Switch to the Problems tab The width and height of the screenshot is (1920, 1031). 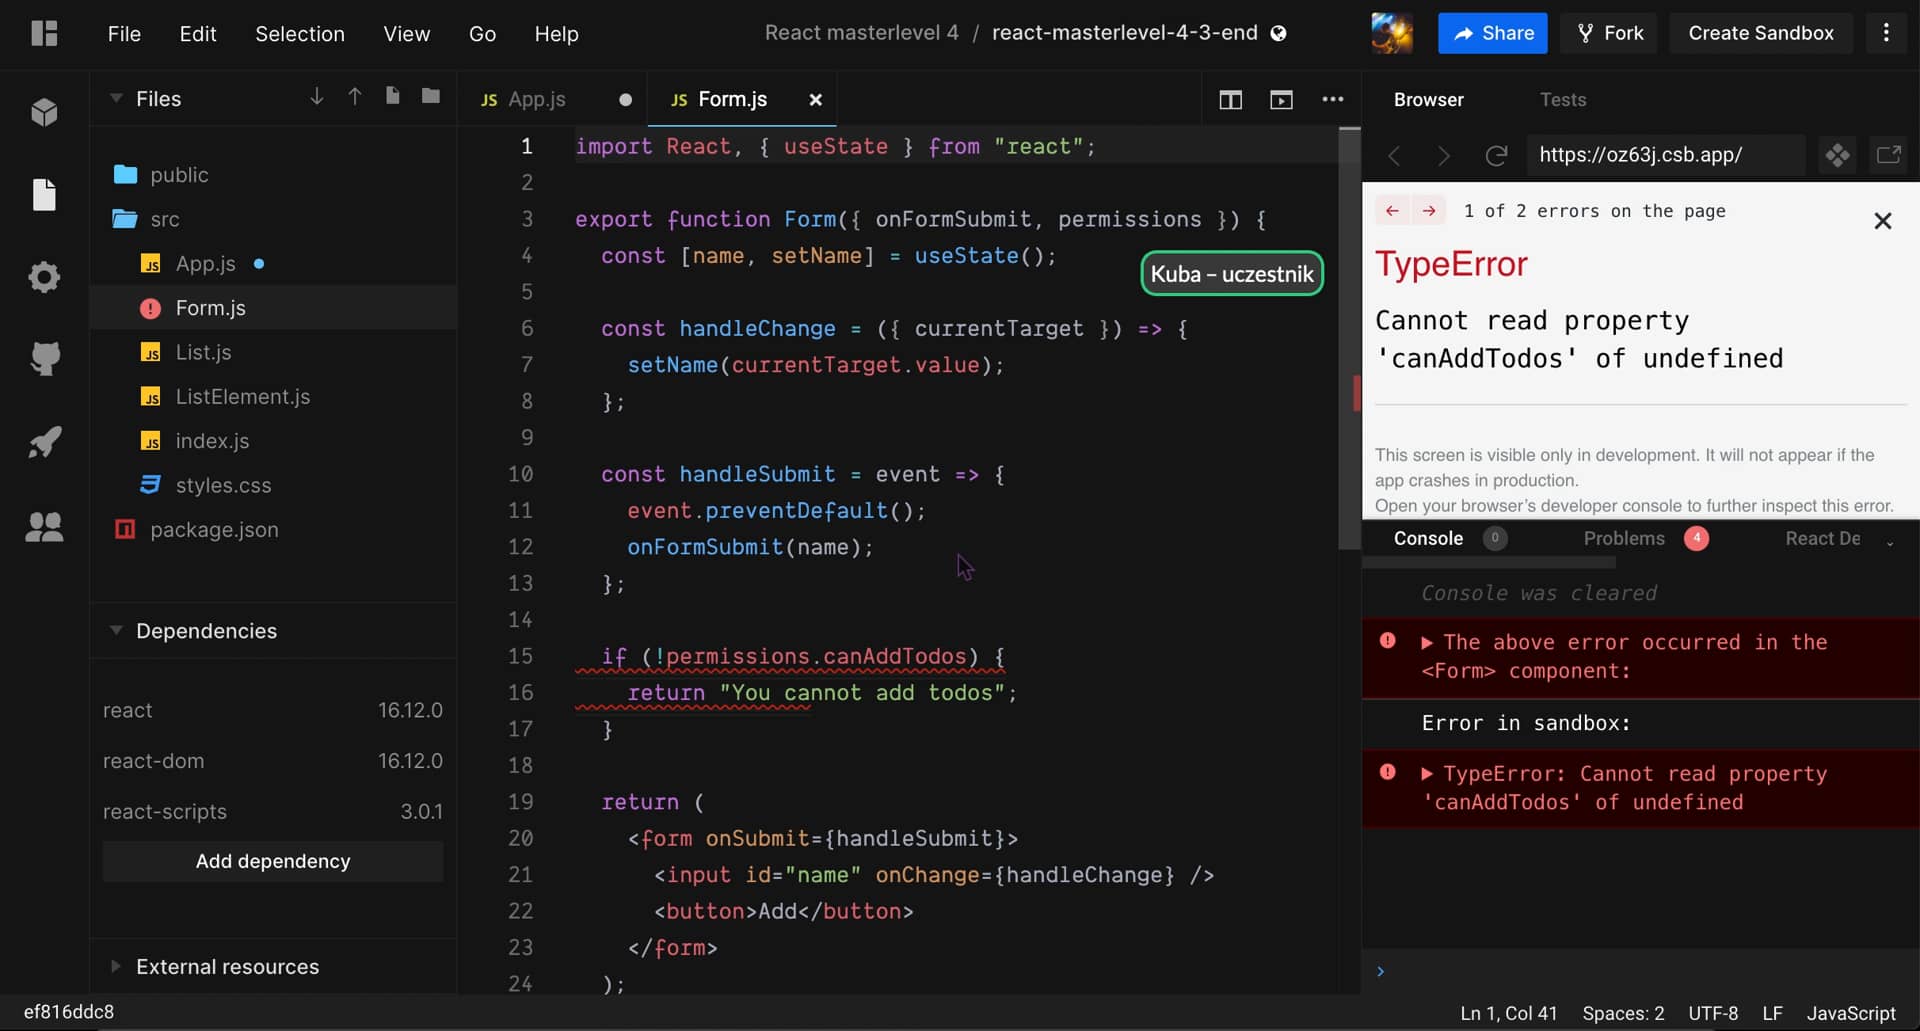point(1624,538)
